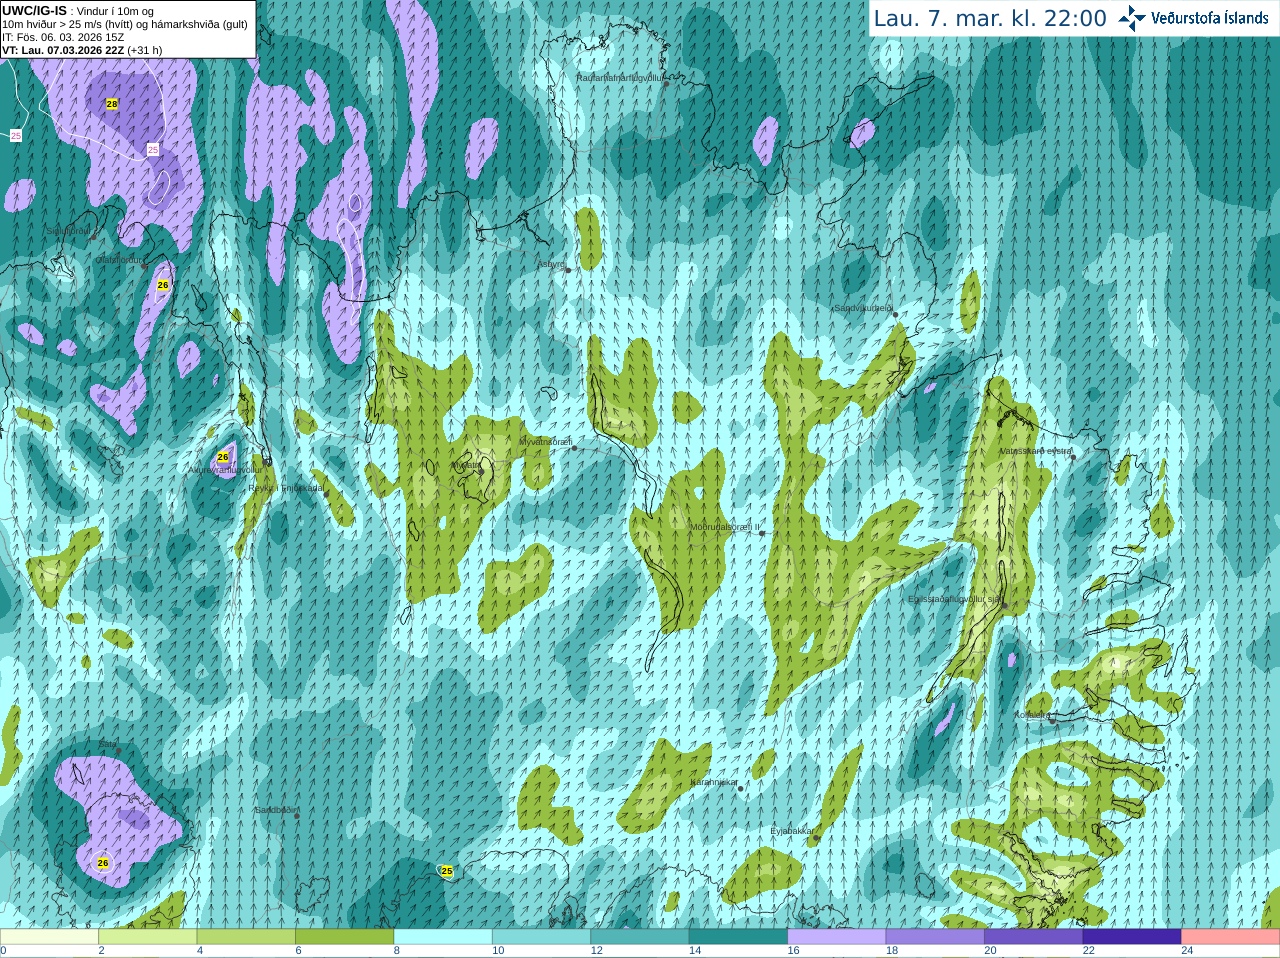The width and height of the screenshot is (1280, 958).
Task: Click the yellow 26 marker above Akureyrarflugvöllur
Action: tap(222, 457)
